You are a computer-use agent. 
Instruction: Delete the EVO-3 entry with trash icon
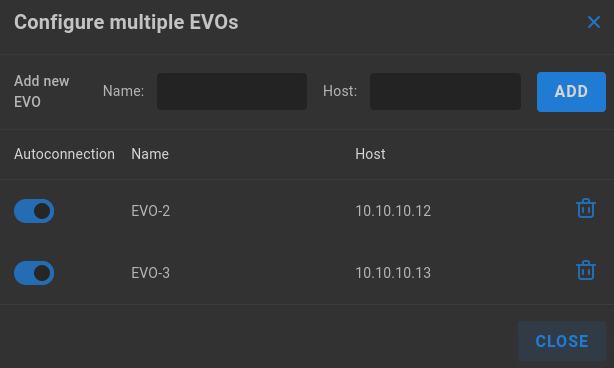point(586,270)
